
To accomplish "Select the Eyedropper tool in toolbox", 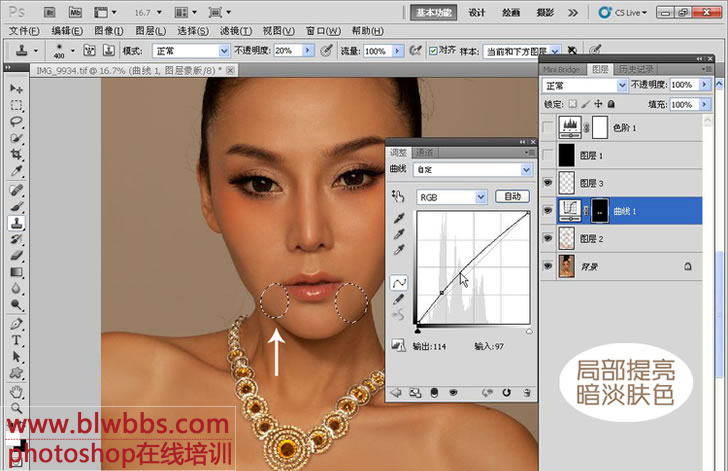I will pyautogui.click(x=16, y=170).
